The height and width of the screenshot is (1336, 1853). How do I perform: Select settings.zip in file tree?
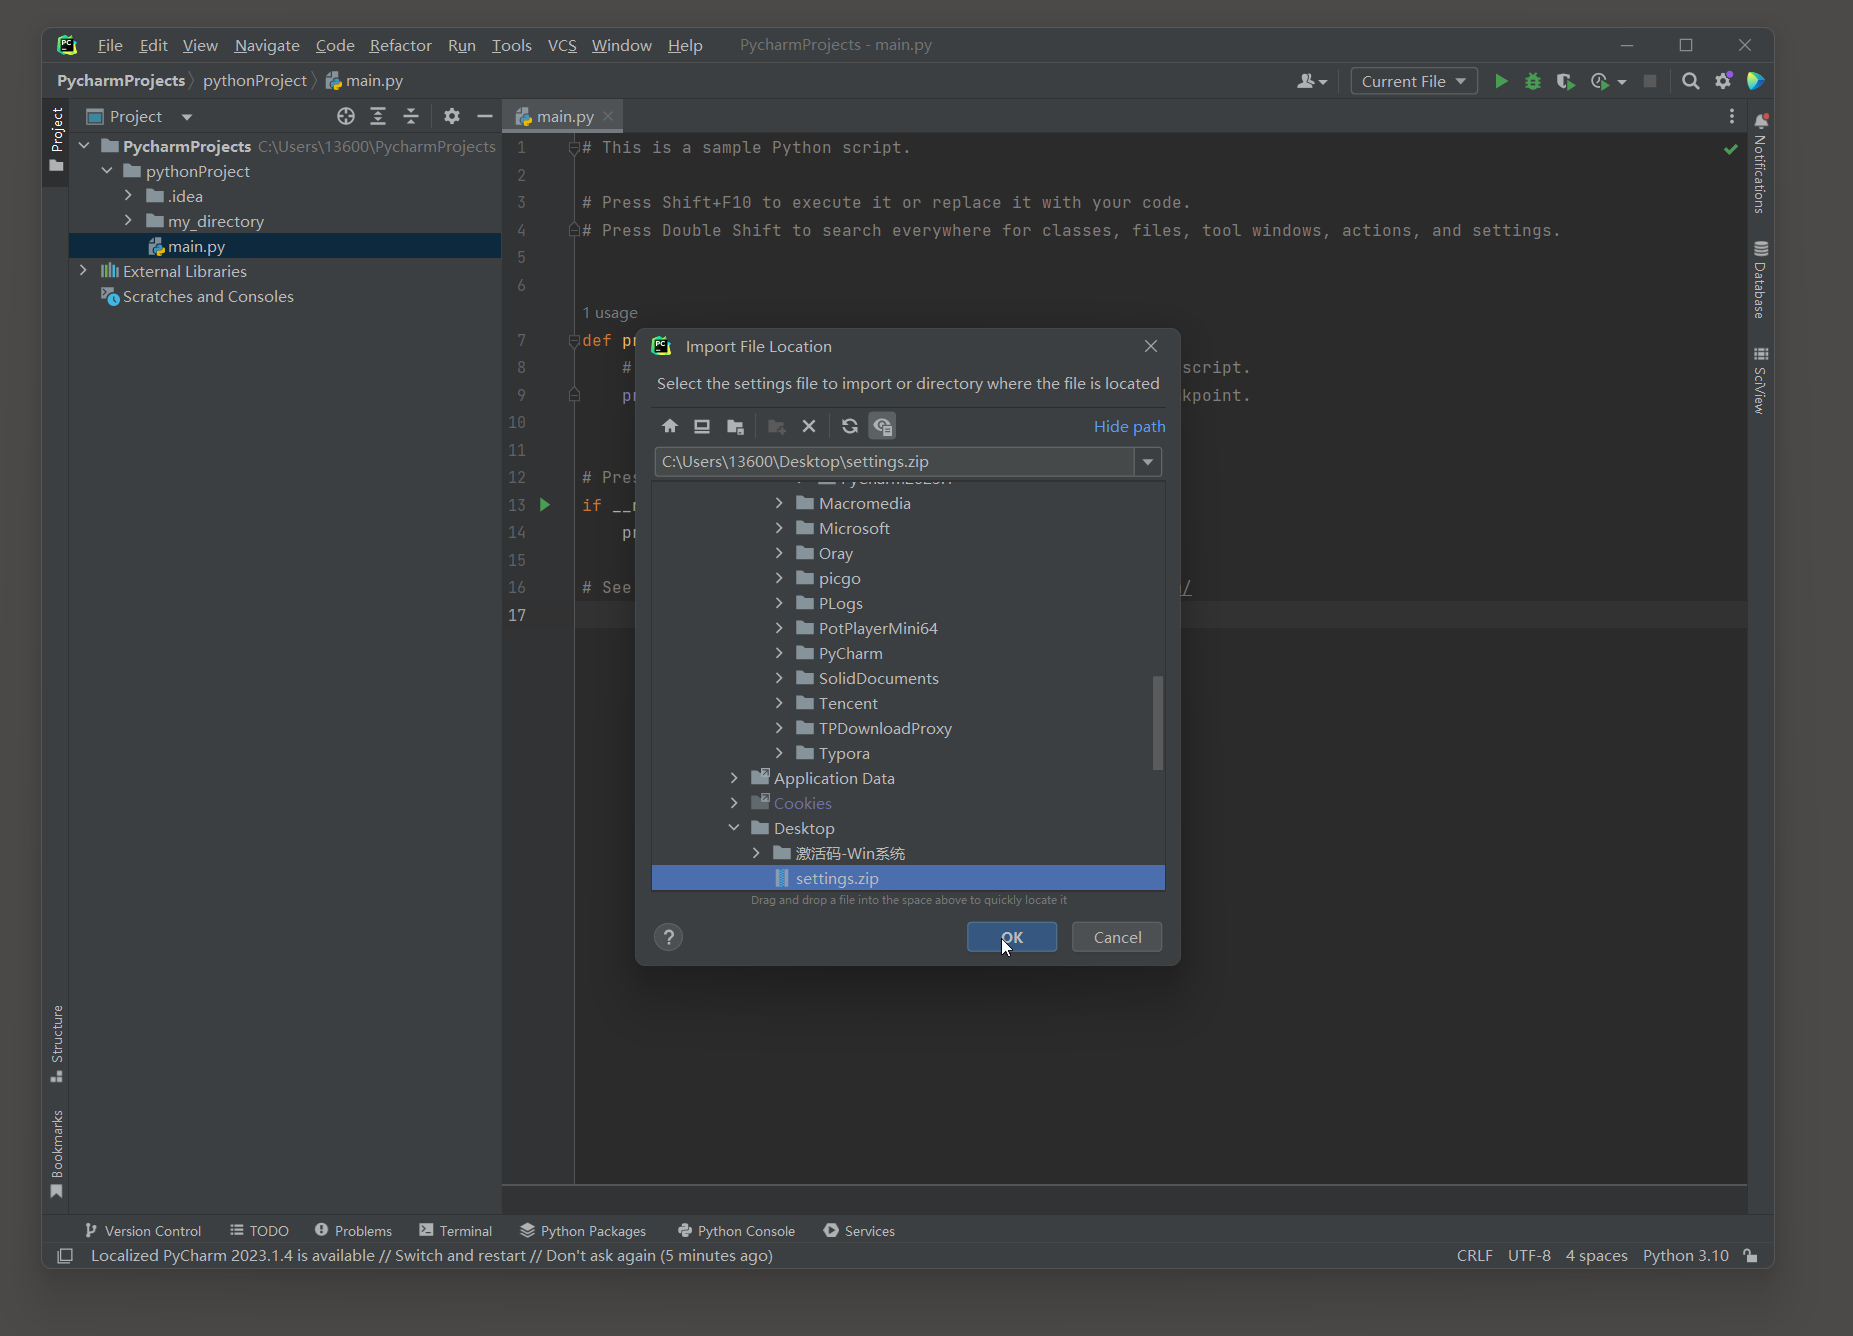908,878
